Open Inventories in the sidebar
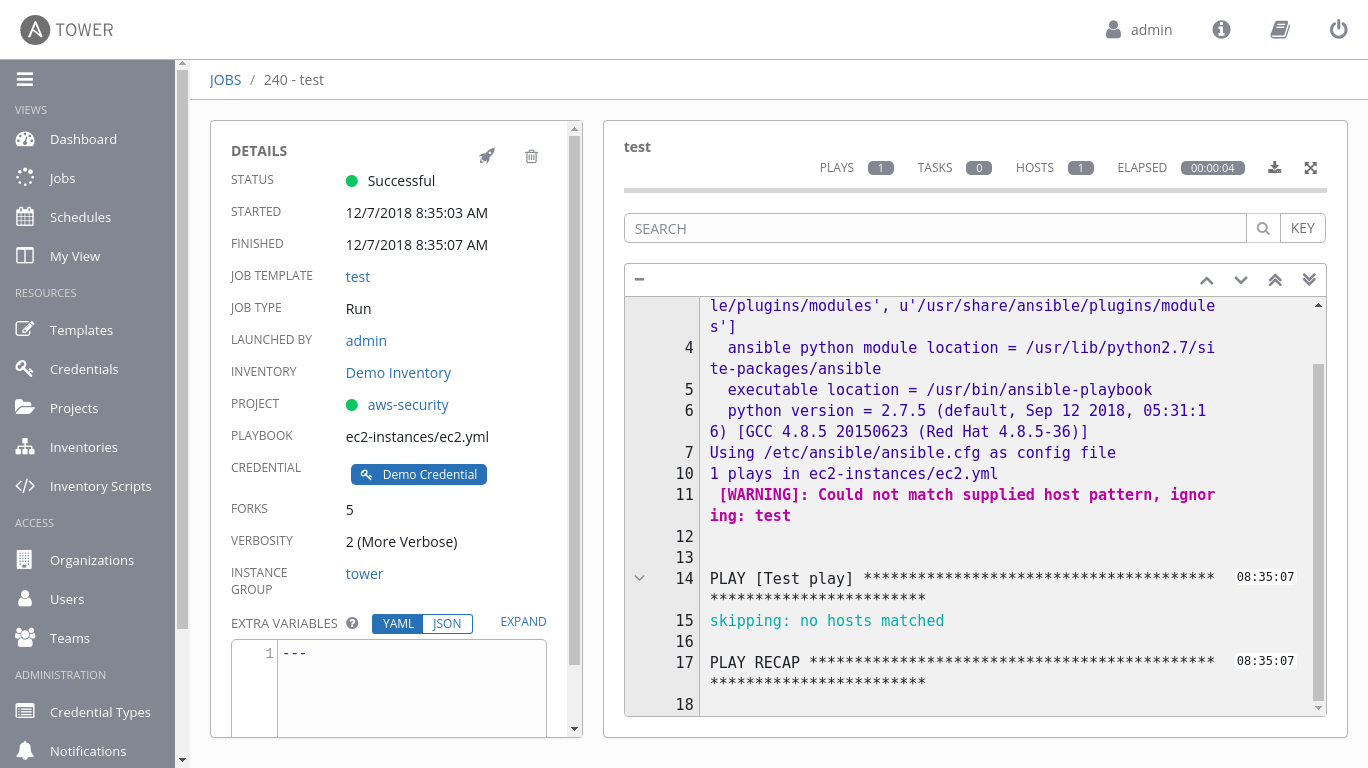The image size is (1368, 768). coord(83,447)
